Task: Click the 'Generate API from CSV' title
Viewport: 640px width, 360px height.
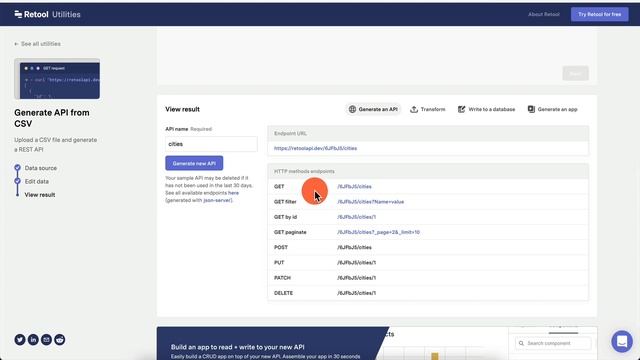Action: (x=52, y=118)
